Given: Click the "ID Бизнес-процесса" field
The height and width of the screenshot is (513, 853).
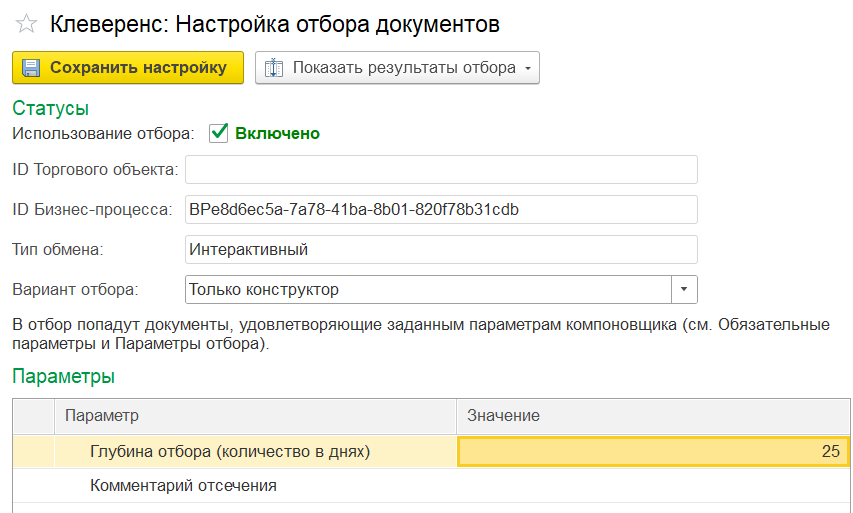Looking at the screenshot, I should pos(441,209).
